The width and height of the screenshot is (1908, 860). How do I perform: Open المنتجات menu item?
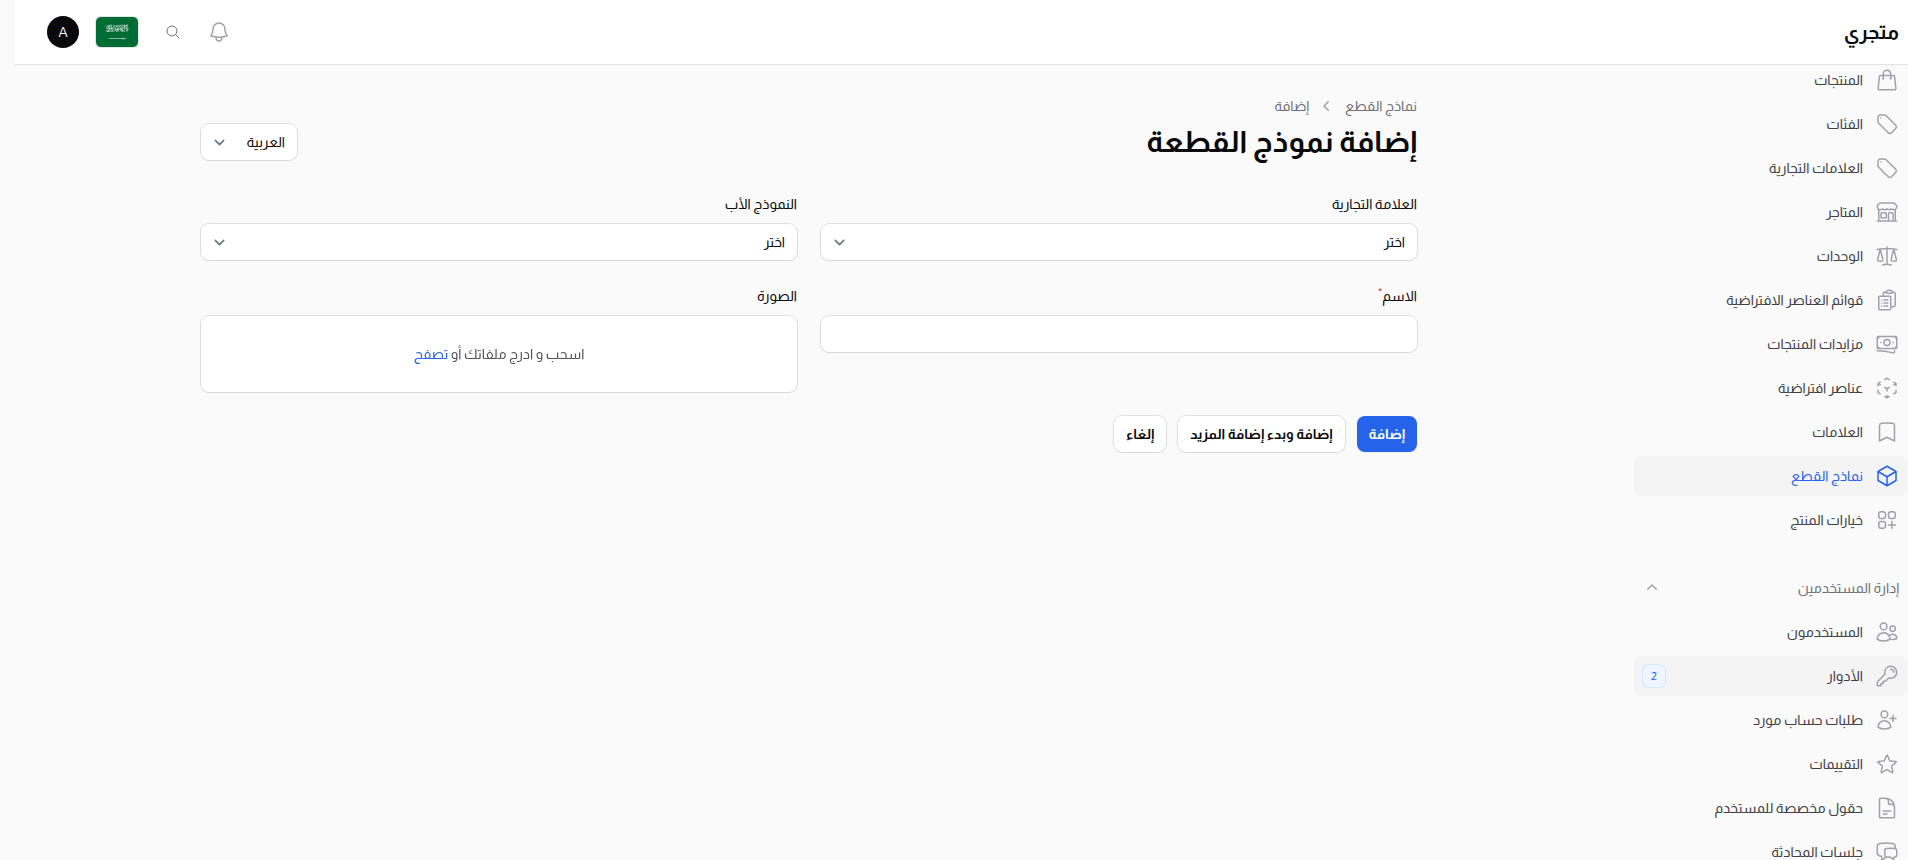click(x=1770, y=80)
